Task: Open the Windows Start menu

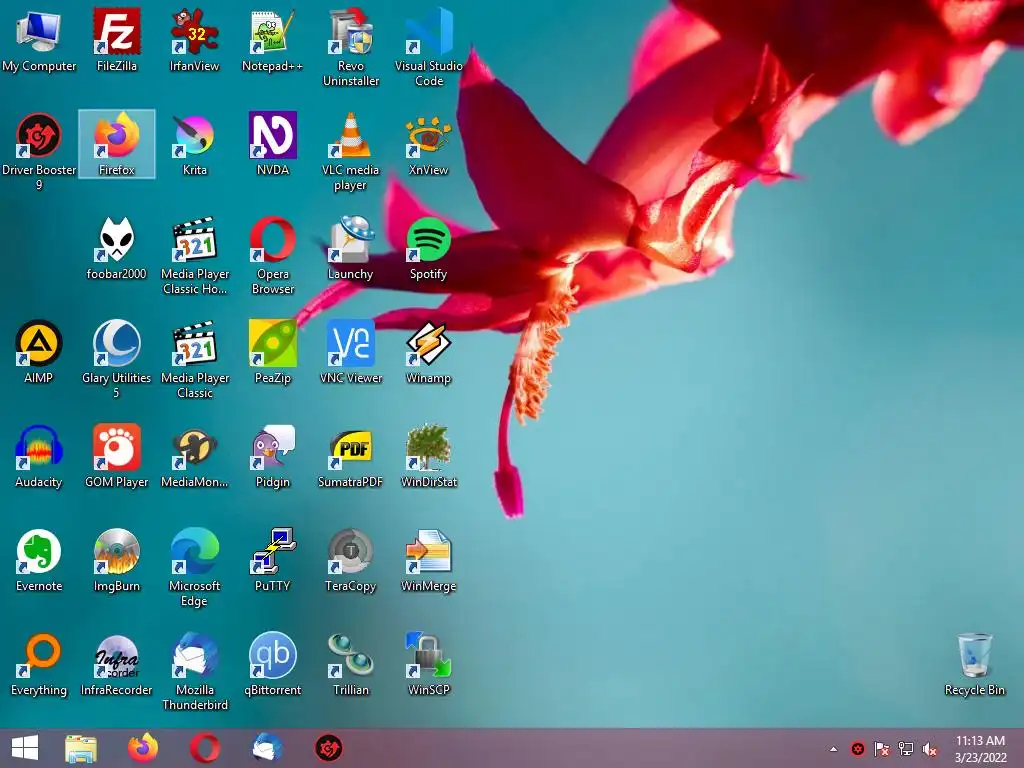Action: pos(25,748)
